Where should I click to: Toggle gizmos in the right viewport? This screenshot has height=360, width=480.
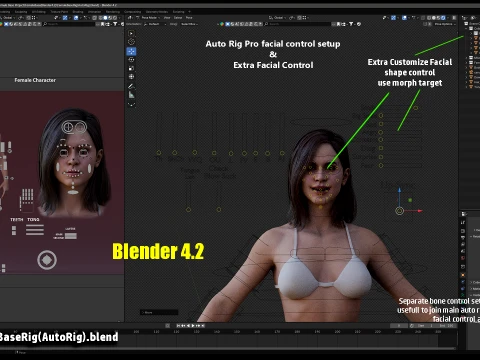click(393, 18)
